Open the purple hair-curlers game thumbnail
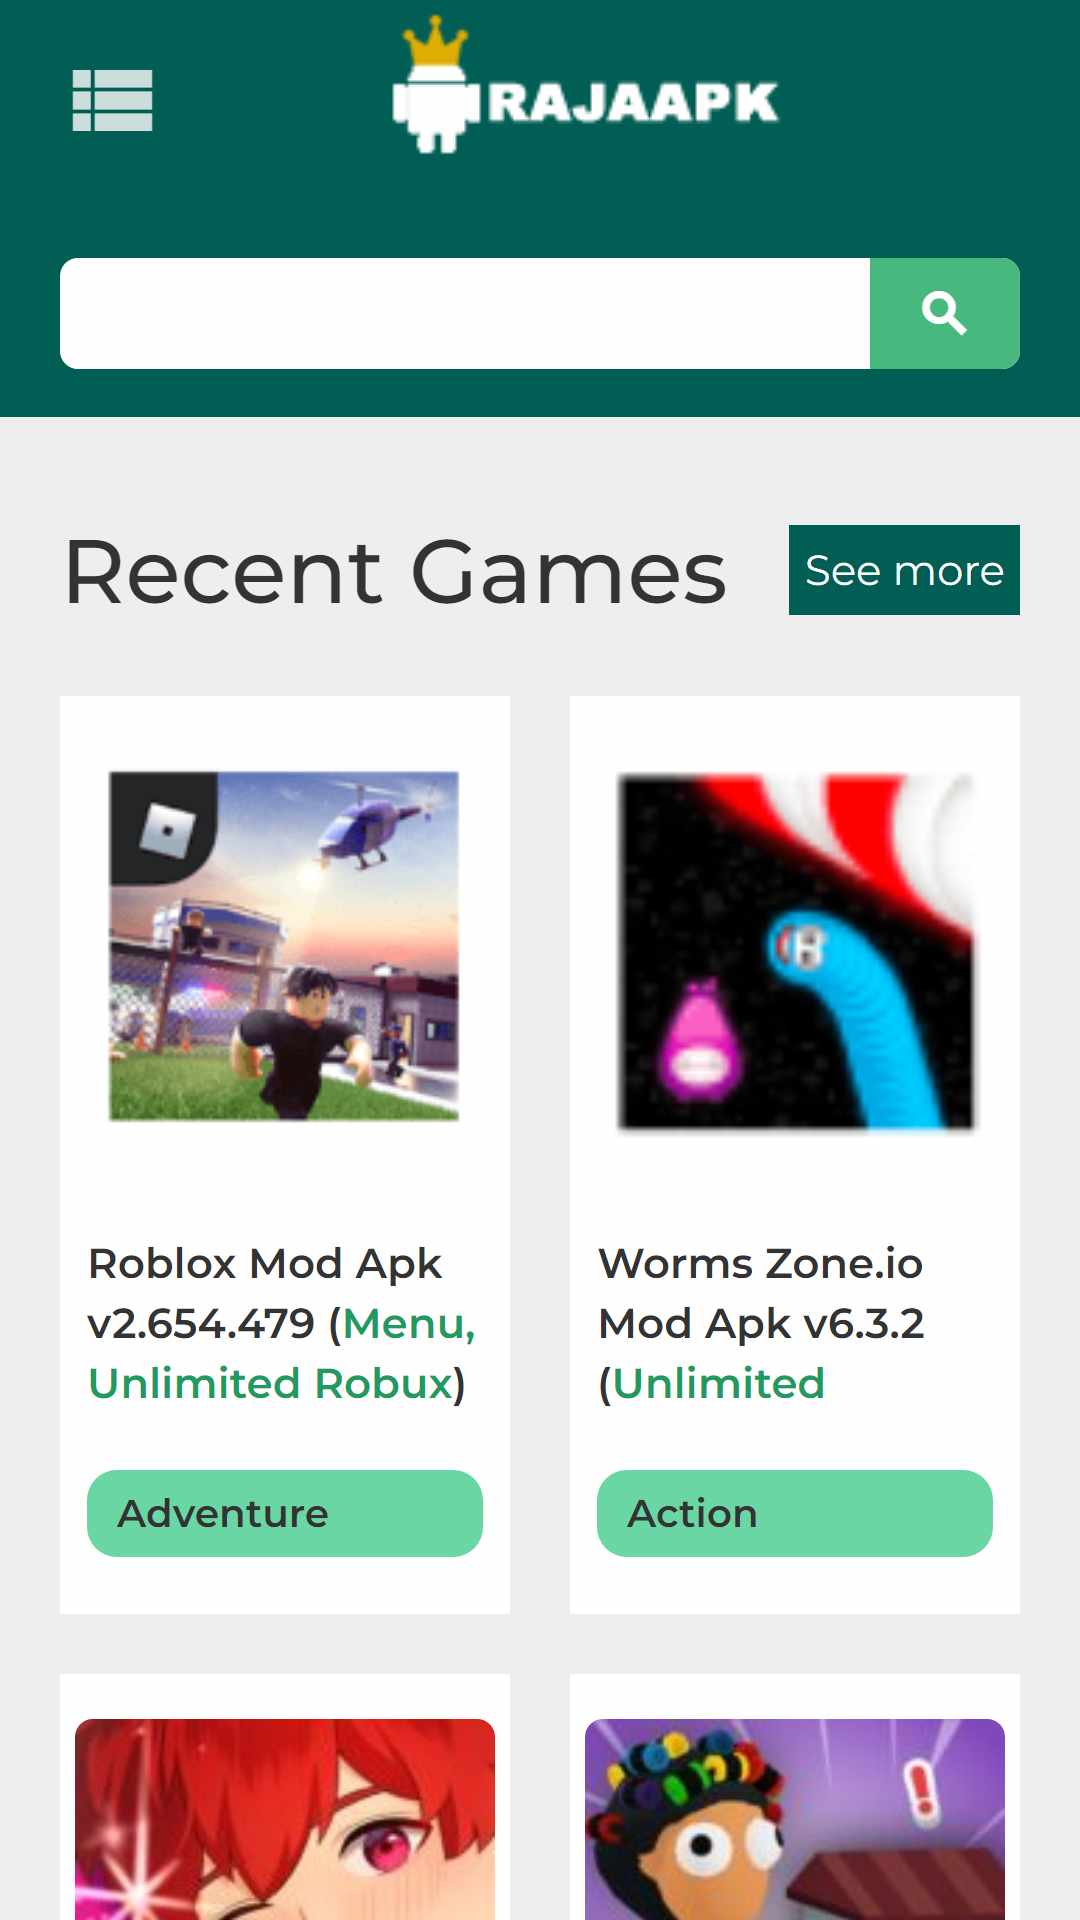 coord(795,1819)
